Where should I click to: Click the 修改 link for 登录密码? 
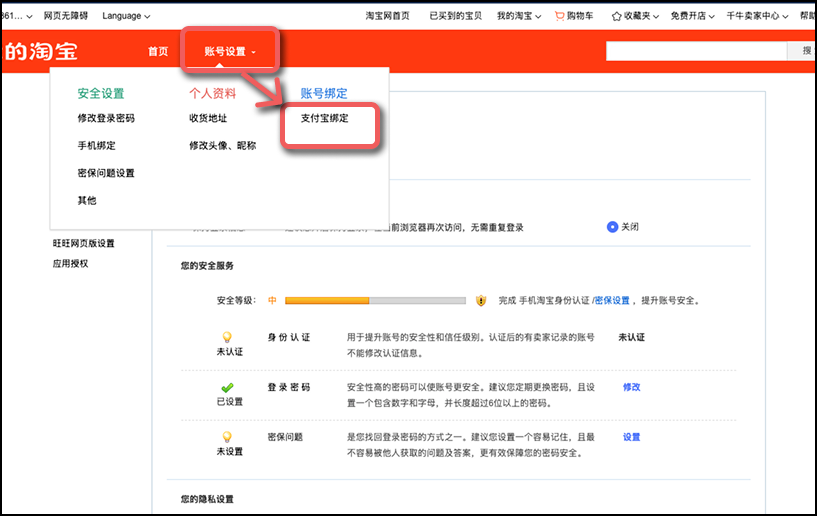click(x=631, y=387)
